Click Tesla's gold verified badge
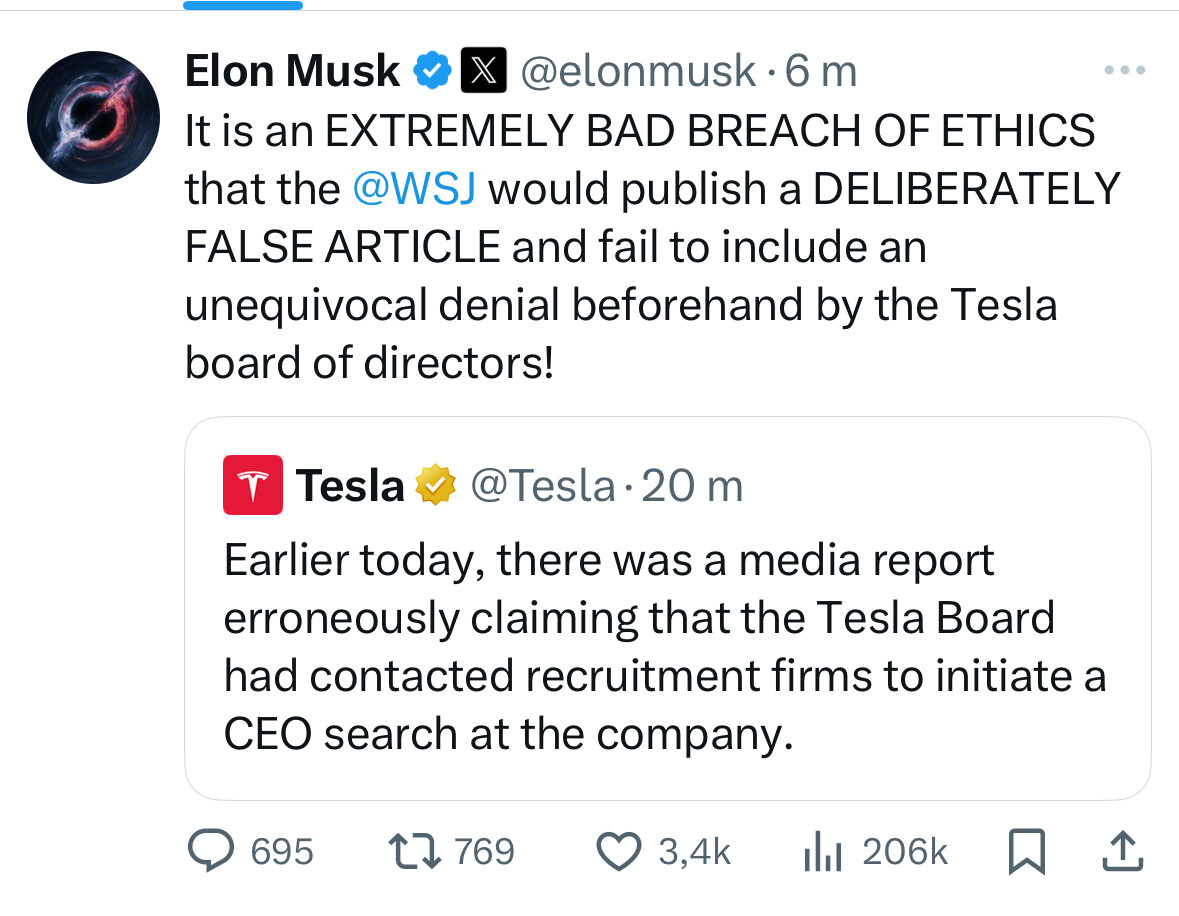Viewport: 1179px width, 916px height. coord(436,485)
